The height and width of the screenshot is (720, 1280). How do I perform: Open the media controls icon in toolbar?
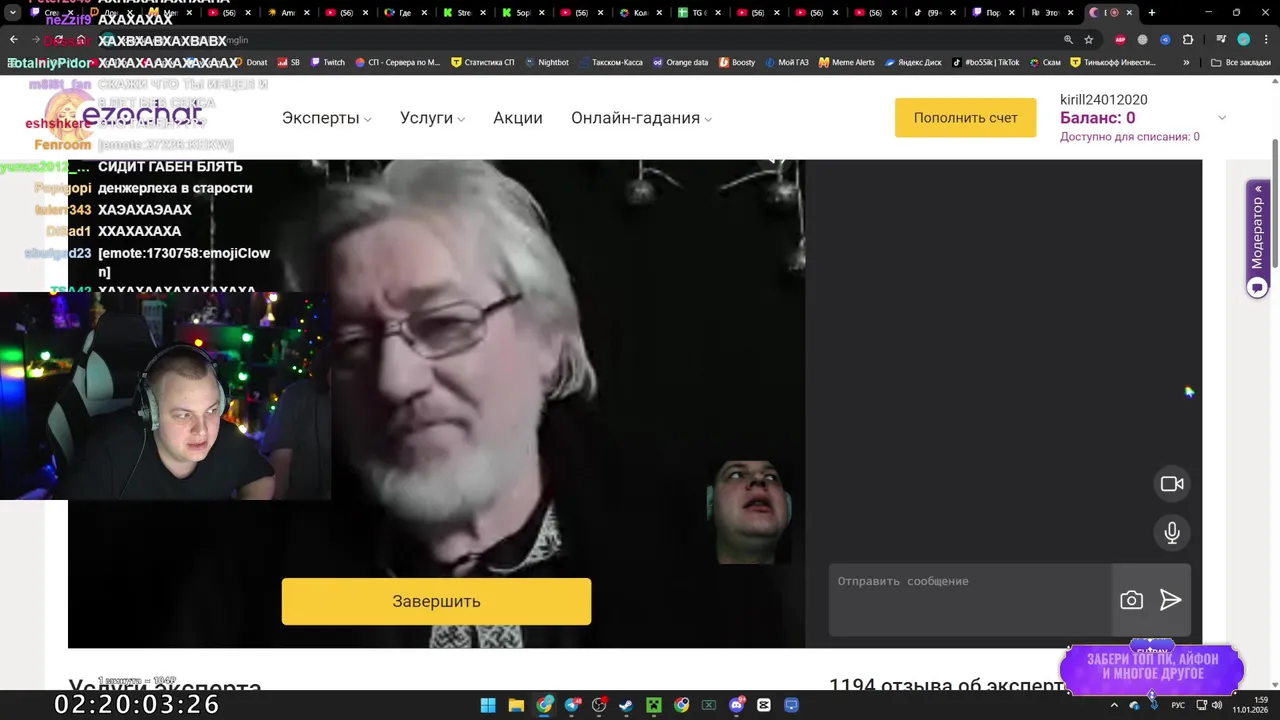tap(1222, 40)
